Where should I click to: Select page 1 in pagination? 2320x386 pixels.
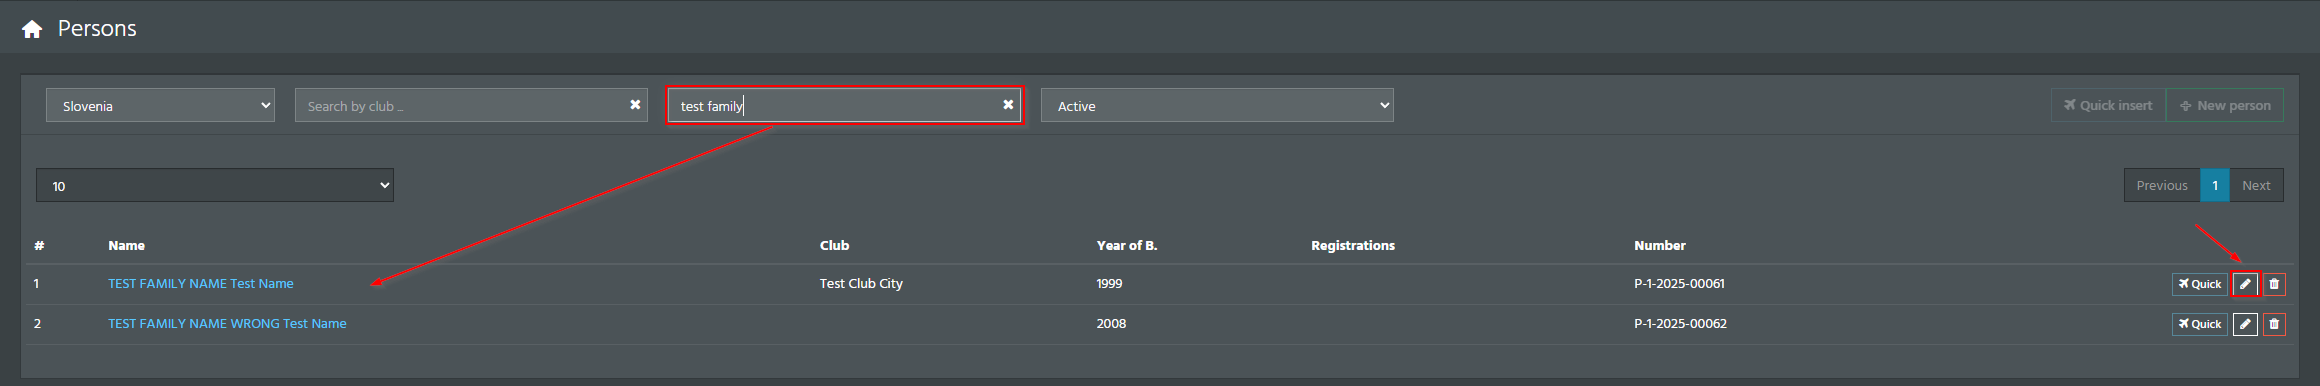point(2215,185)
